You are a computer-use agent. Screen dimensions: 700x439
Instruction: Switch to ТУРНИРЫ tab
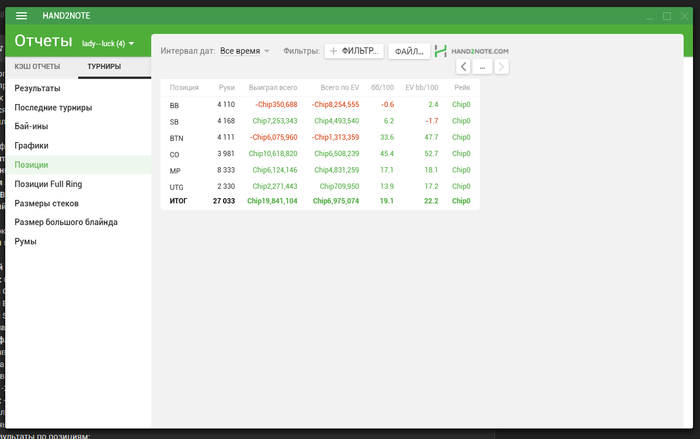coord(104,67)
